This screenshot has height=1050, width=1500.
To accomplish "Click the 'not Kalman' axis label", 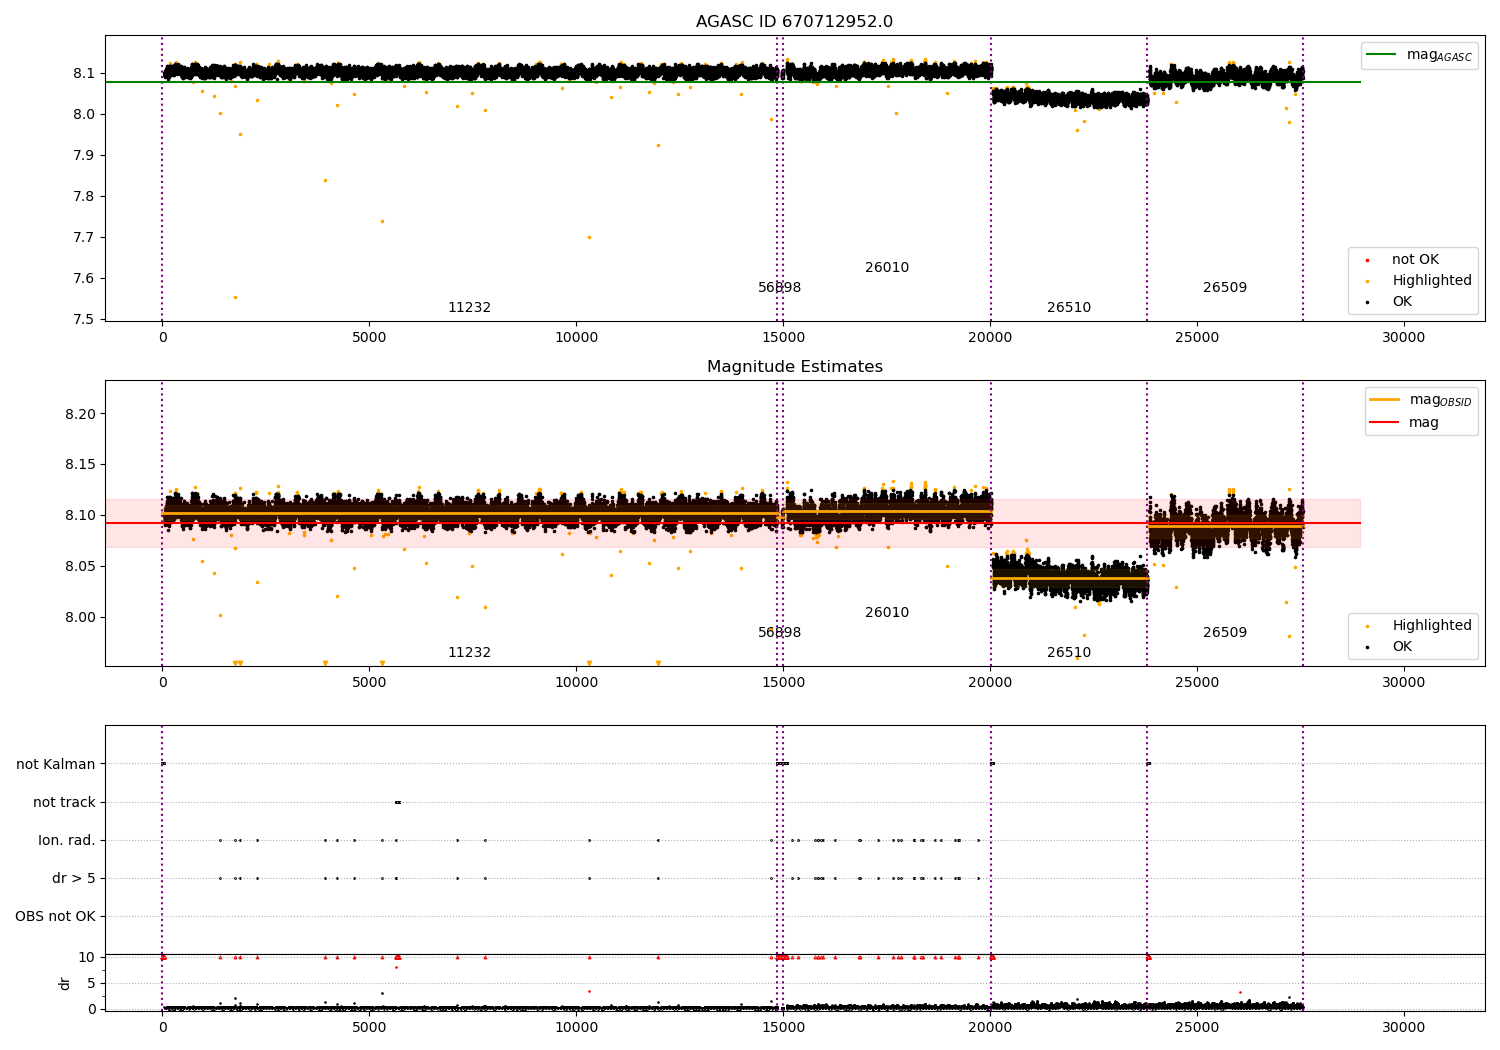I will [x=56, y=764].
